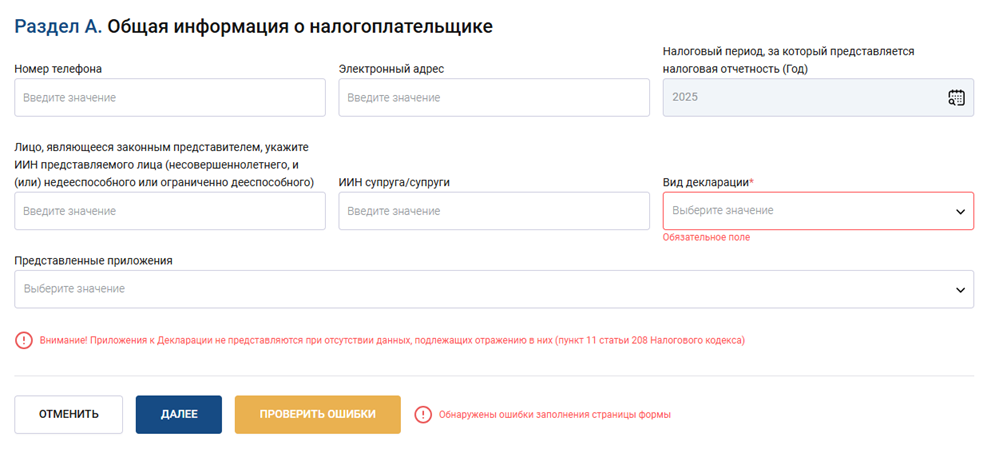Click the 'Раздел А.' section heading
Screen dimensions: 987x453
(x=58, y=26)
